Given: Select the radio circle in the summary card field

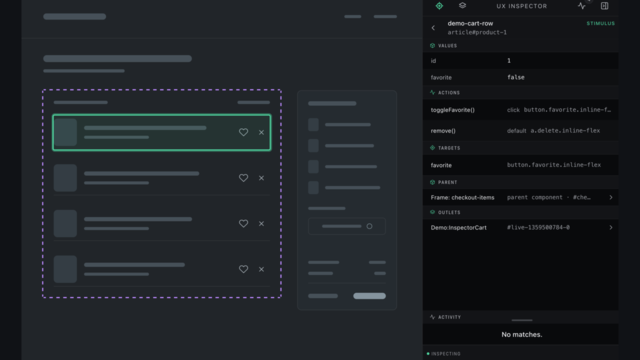Looking at the screenshot, I should (x=369, y=226).
